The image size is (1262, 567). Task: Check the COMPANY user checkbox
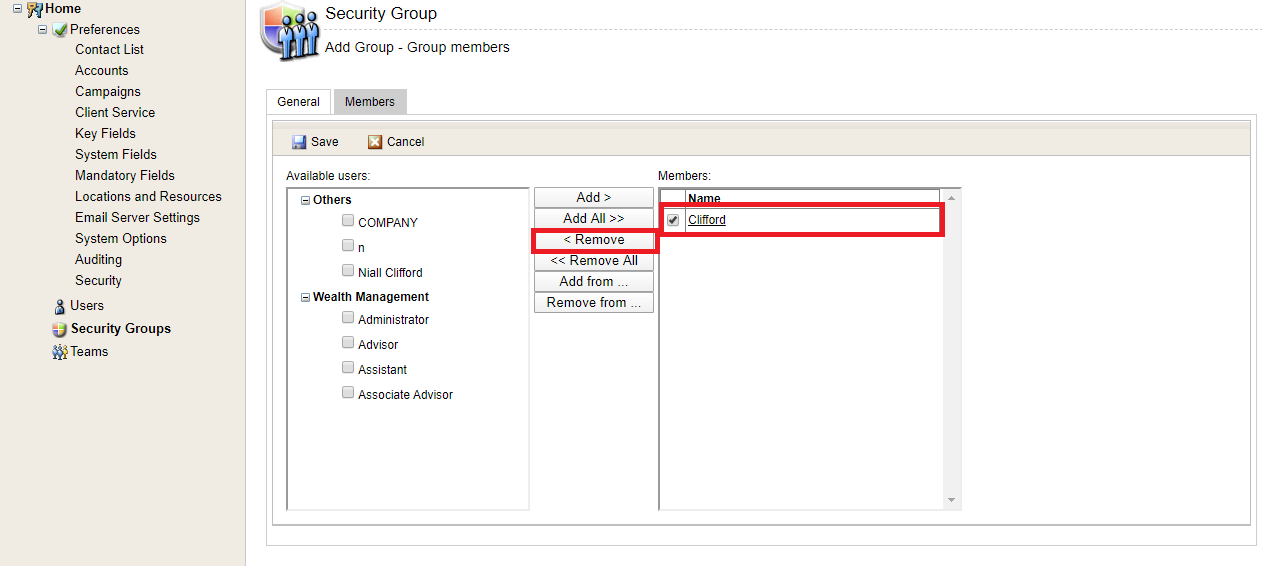click(347, 221)
